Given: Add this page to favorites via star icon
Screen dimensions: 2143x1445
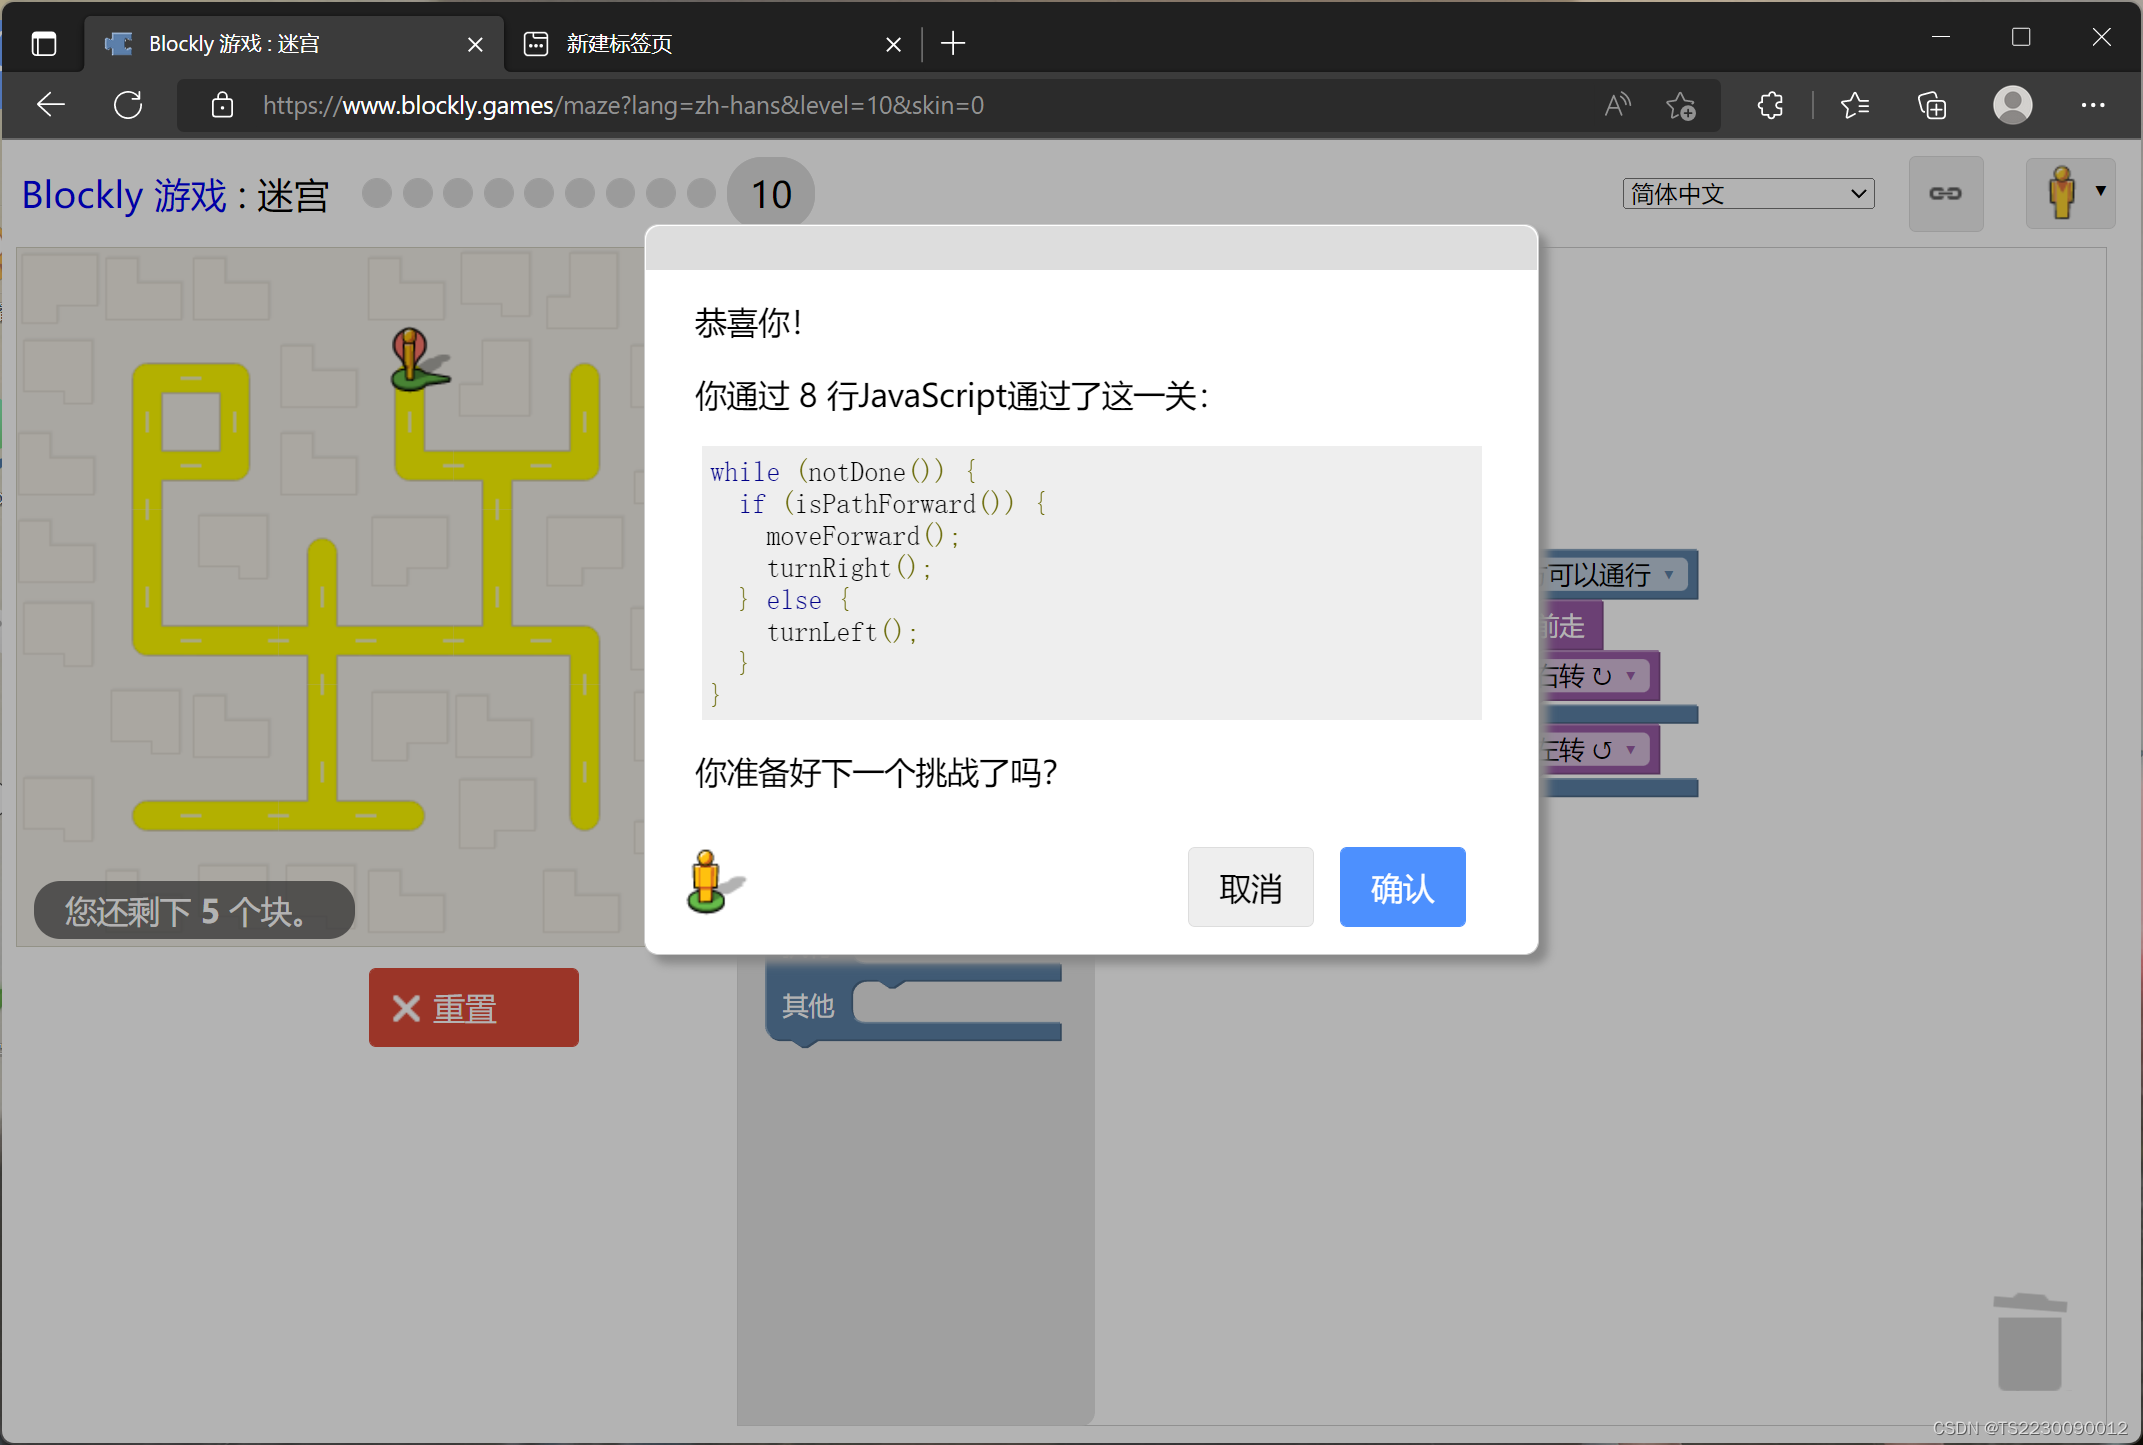Looking at the screenshot, I should 1681,105.
